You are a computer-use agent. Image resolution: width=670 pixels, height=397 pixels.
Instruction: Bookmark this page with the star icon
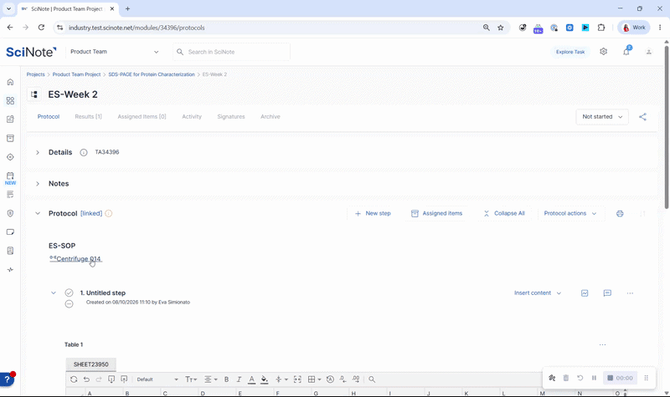click(x=500, y=27)
